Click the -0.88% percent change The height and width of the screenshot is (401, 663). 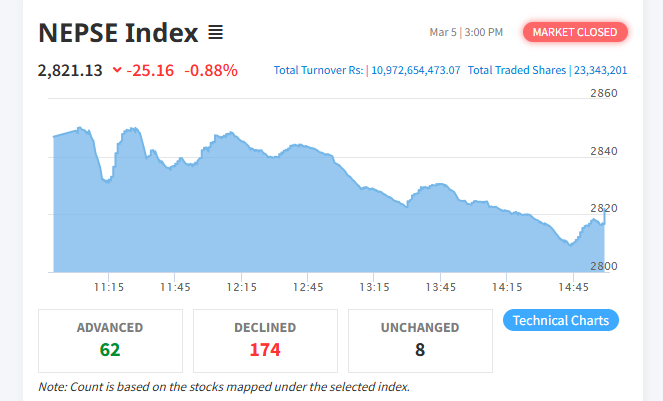(211, 70)
